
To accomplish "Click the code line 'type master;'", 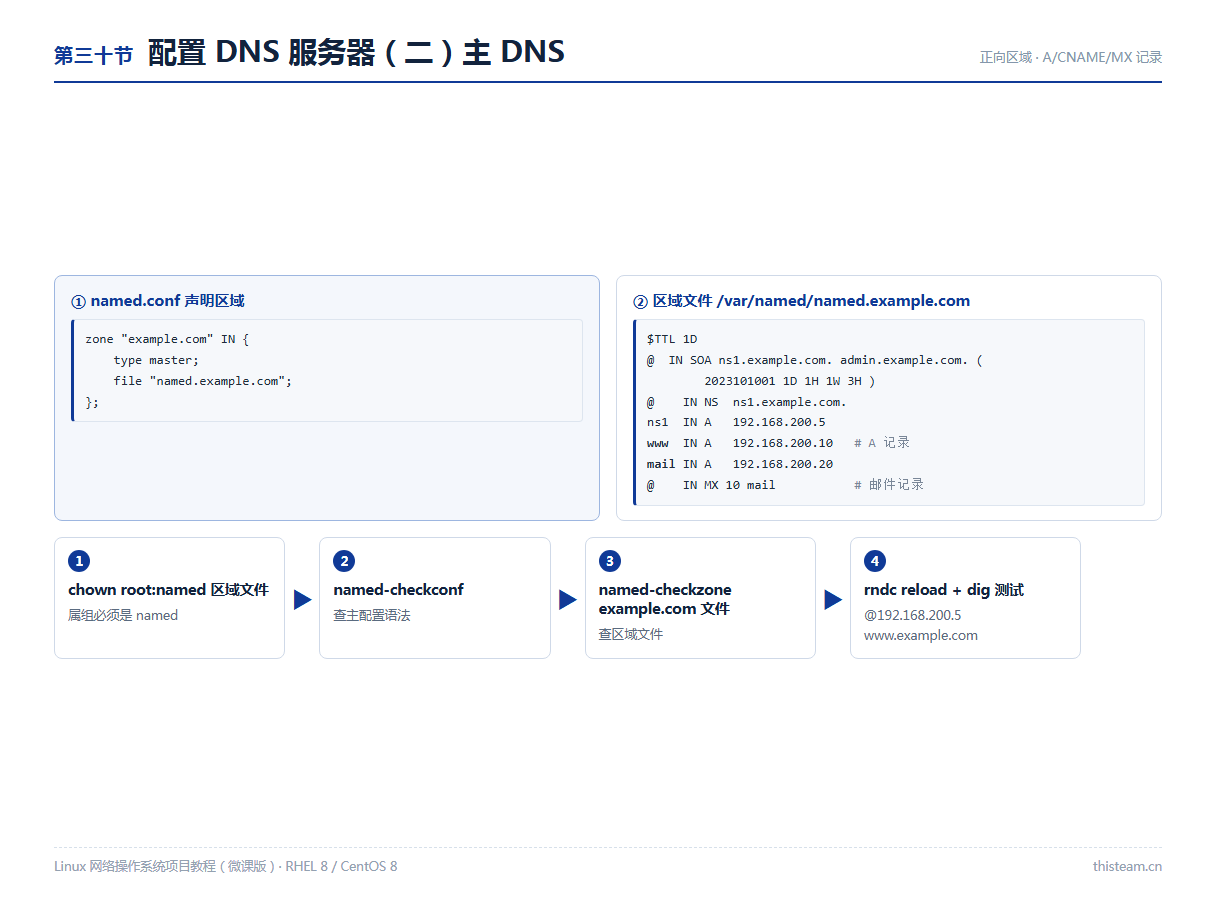I will [156, 360].
